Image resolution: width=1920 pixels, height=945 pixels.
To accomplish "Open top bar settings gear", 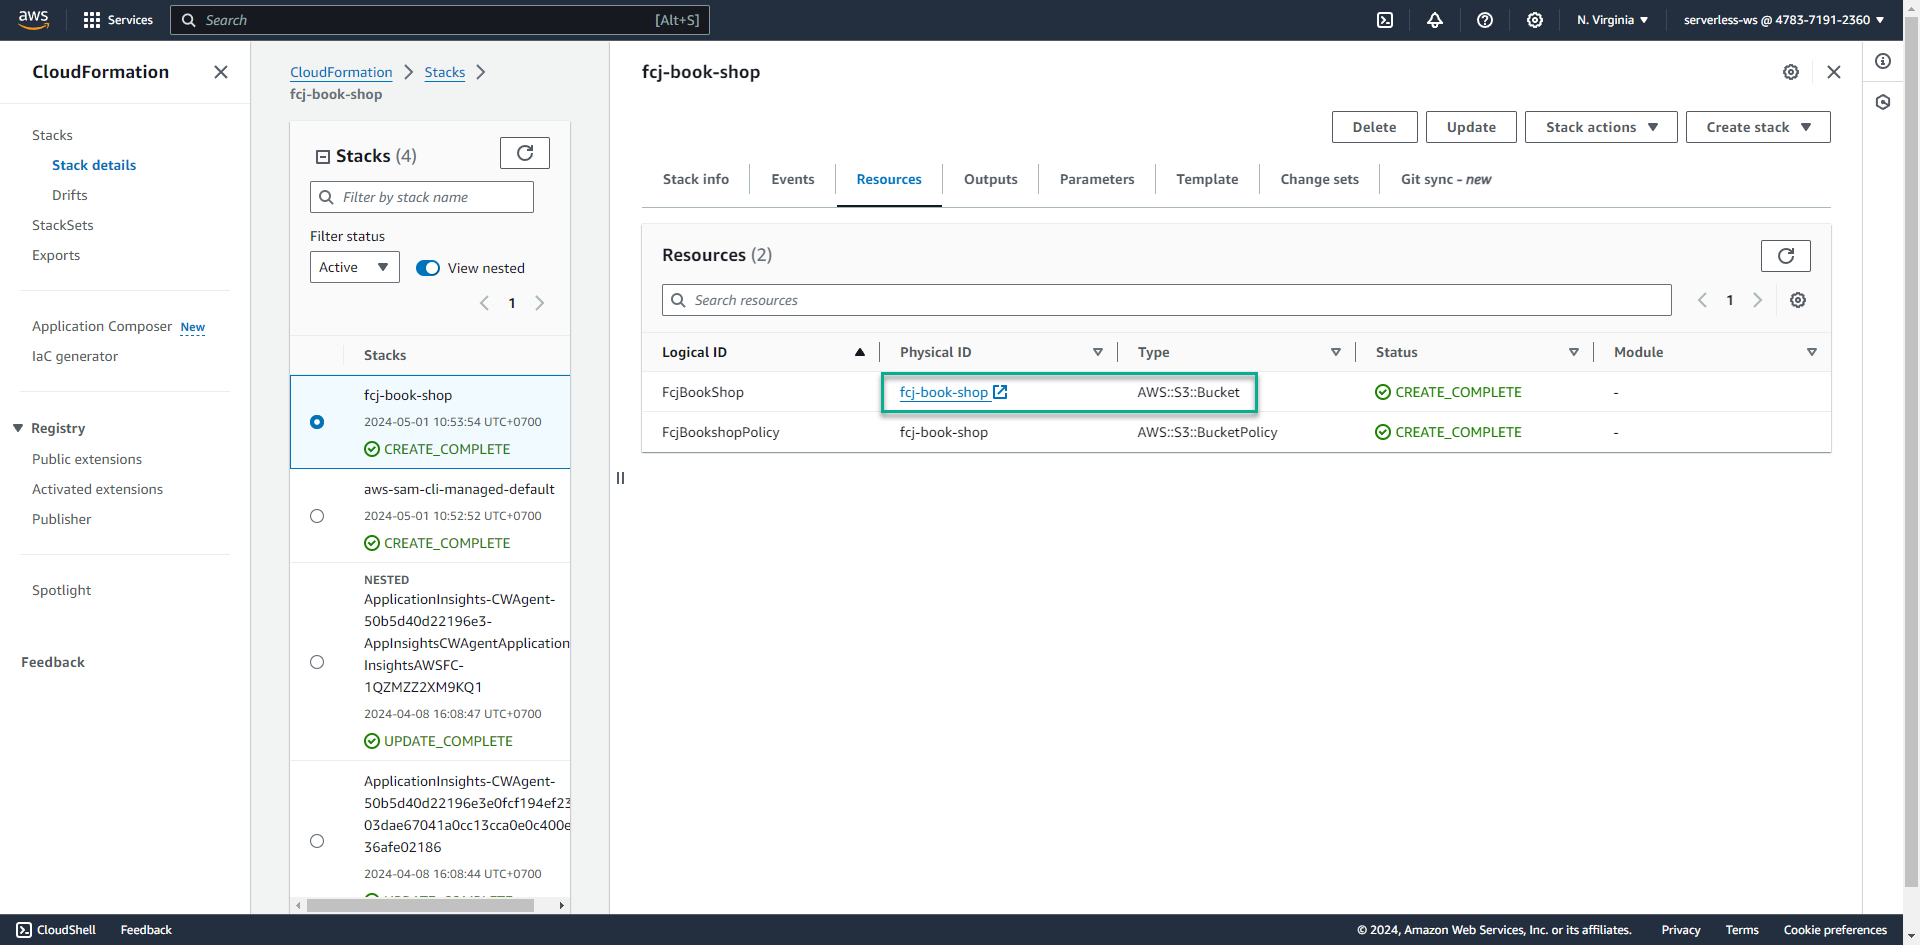I will click(1535, 20).
